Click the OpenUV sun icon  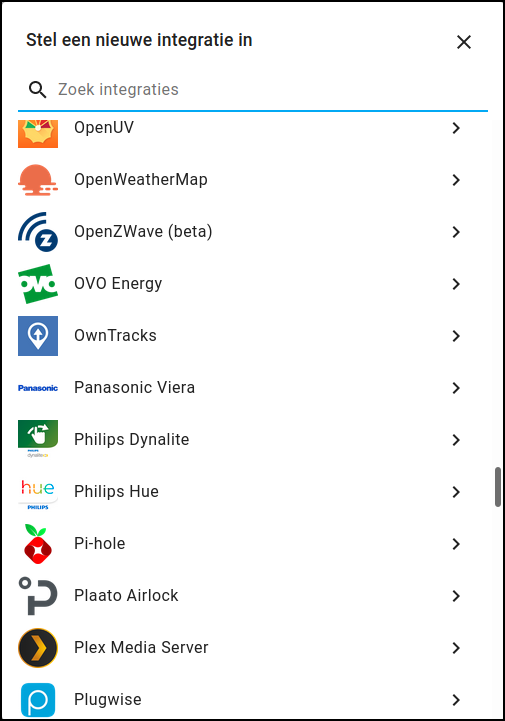click(38, 133)
